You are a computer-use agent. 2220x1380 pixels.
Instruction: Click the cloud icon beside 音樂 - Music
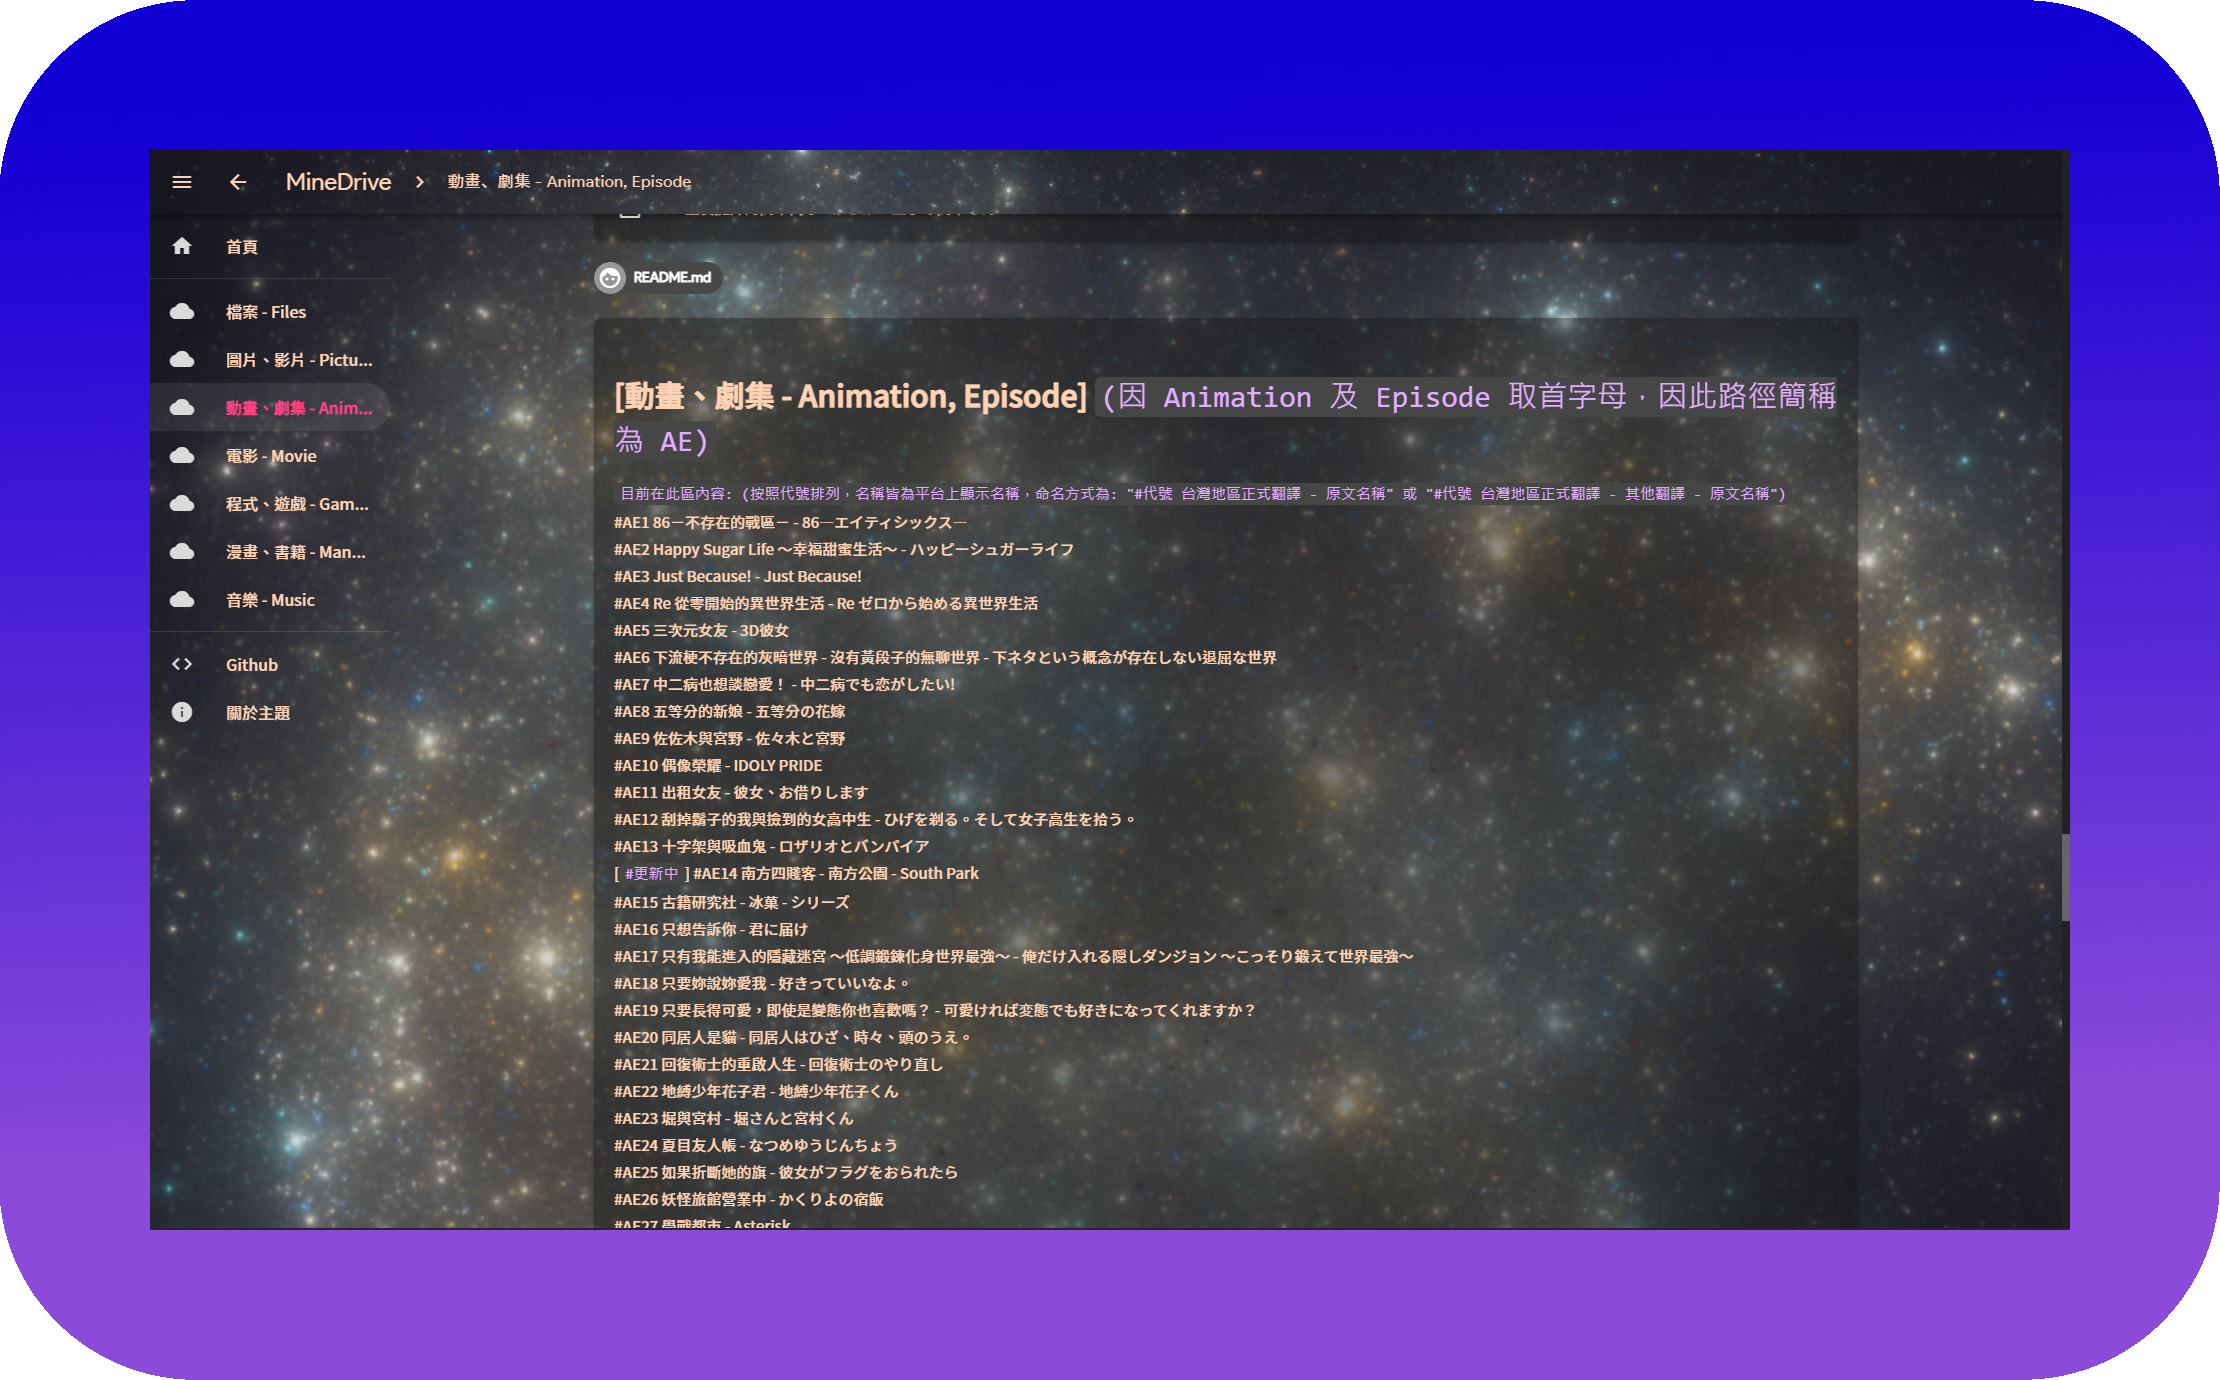tap(182, 600)
